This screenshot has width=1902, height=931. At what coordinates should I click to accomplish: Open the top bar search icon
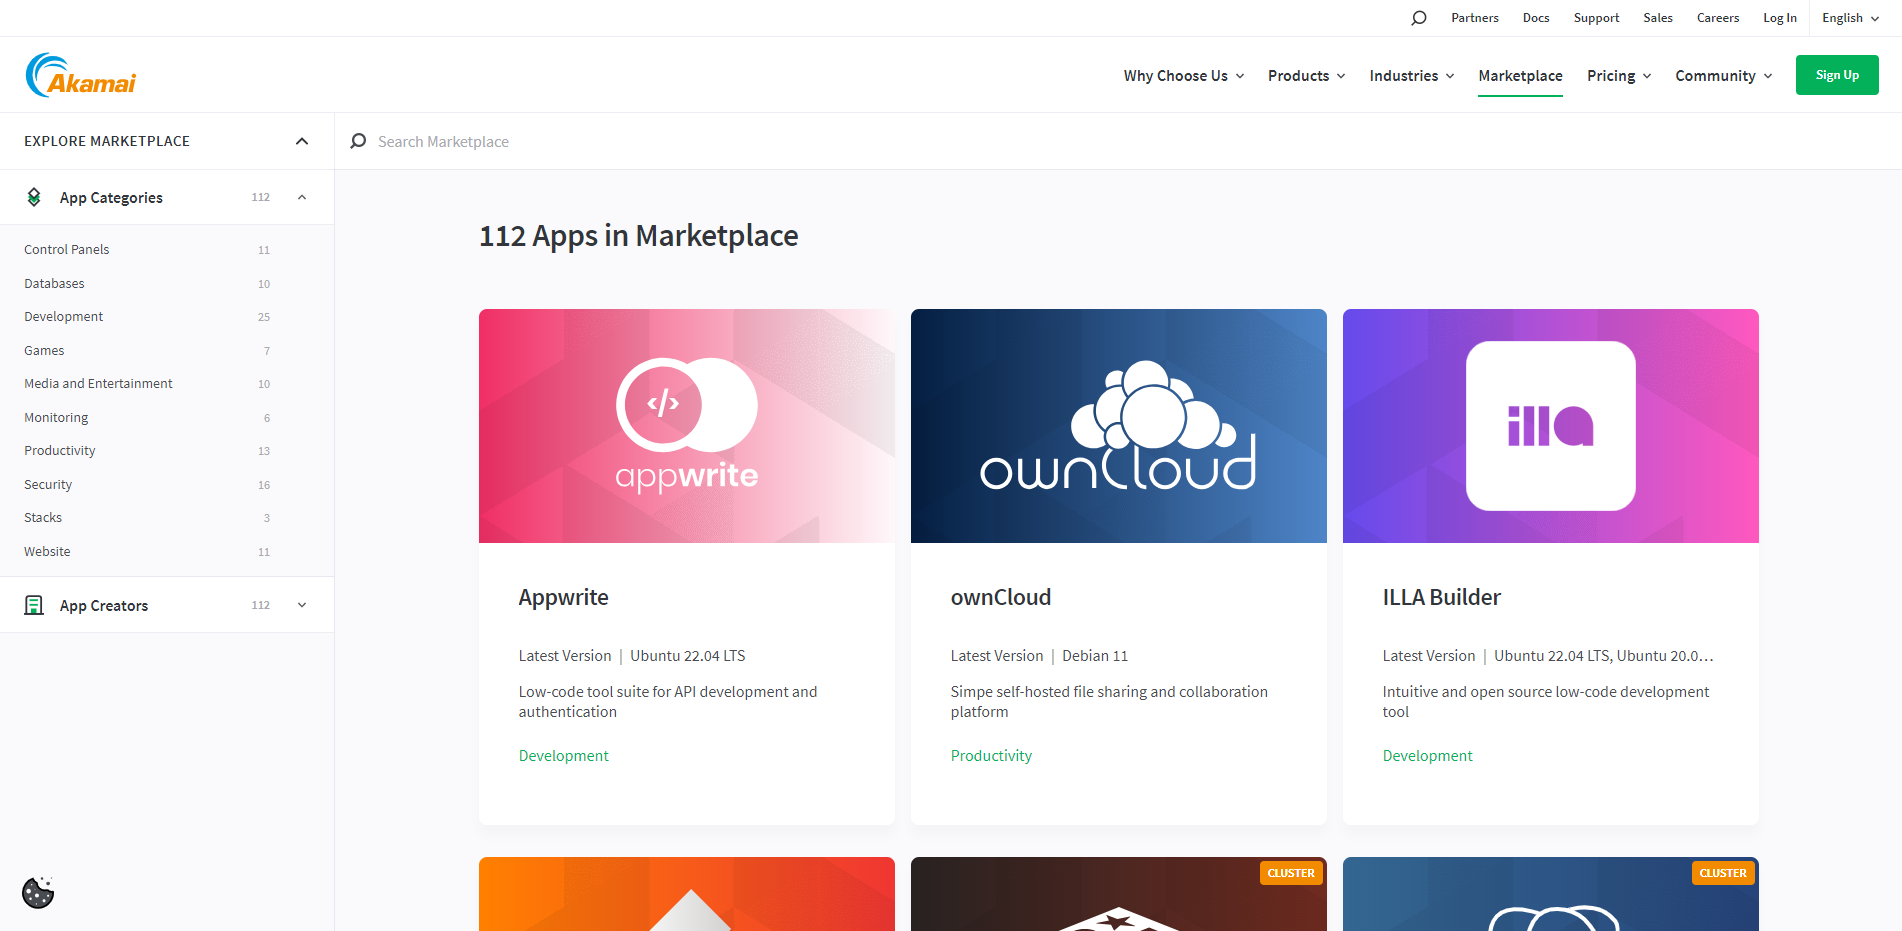[x=1418, y=18]
